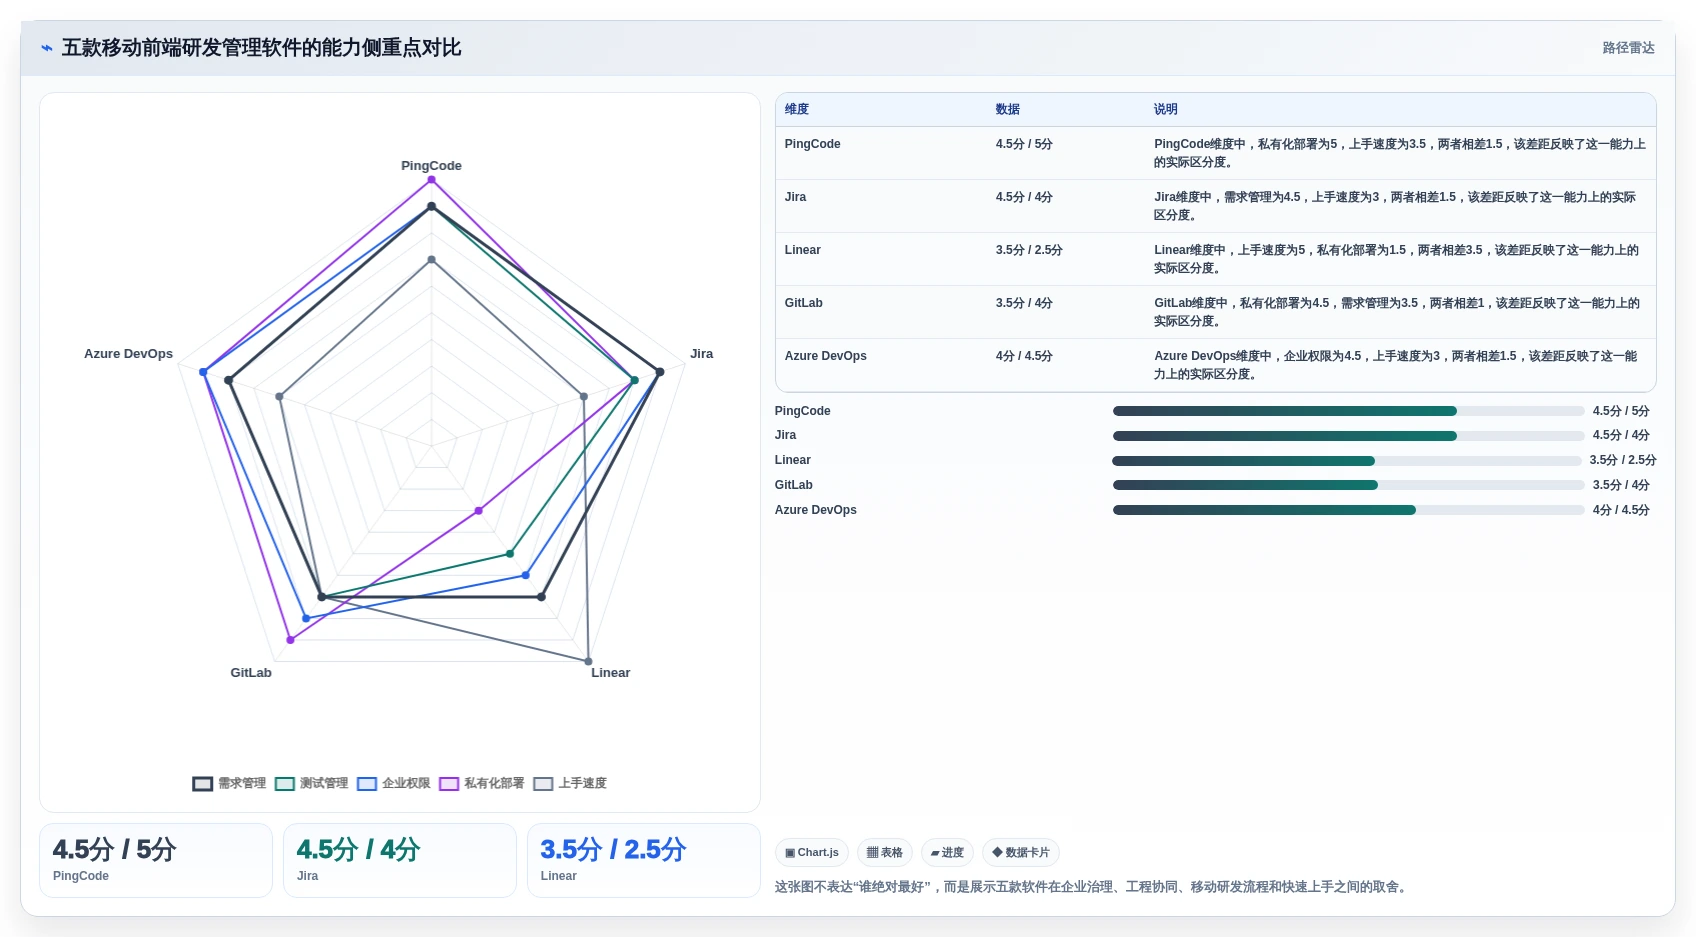Select the Azure DevOps table row name
The height and width of the screenshot is (937, 1696).
[825, 356]
